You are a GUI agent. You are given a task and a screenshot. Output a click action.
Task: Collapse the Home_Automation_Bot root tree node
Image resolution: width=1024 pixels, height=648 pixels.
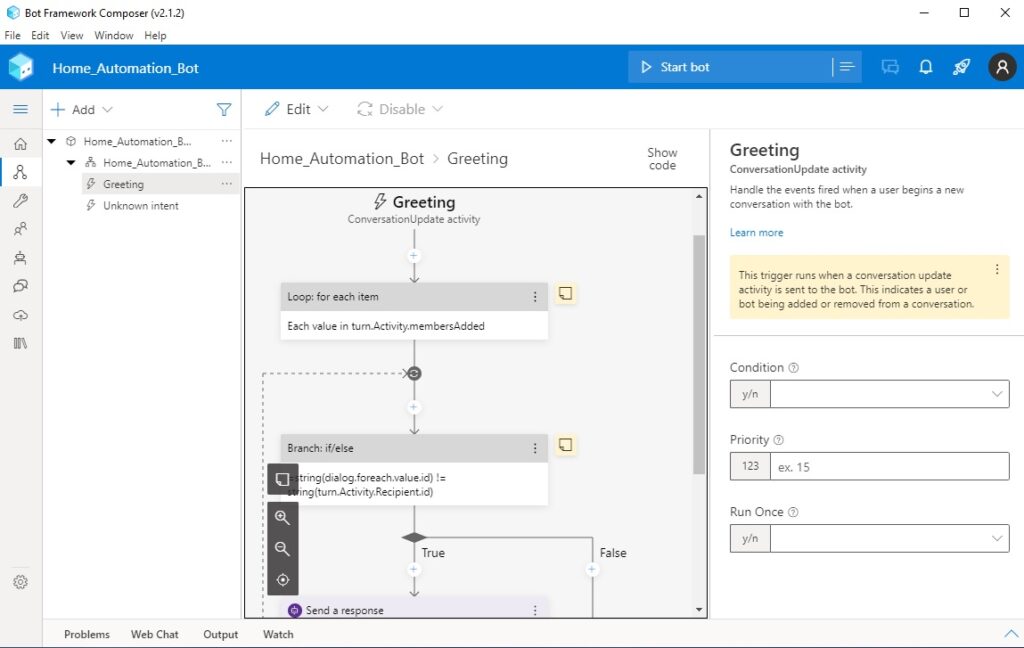(52, 142)
